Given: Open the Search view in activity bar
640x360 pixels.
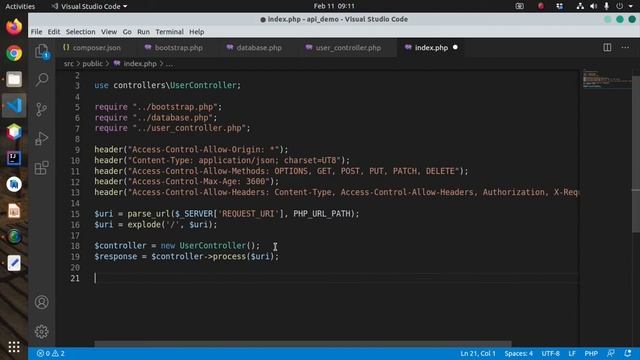Looking at the screenshot, I should pos(42,79).
